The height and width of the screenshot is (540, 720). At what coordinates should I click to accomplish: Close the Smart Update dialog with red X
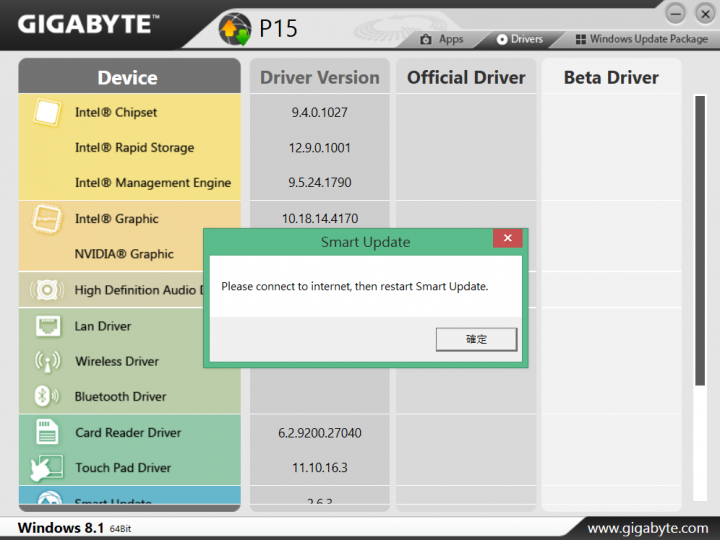click(x=507, y=238)
